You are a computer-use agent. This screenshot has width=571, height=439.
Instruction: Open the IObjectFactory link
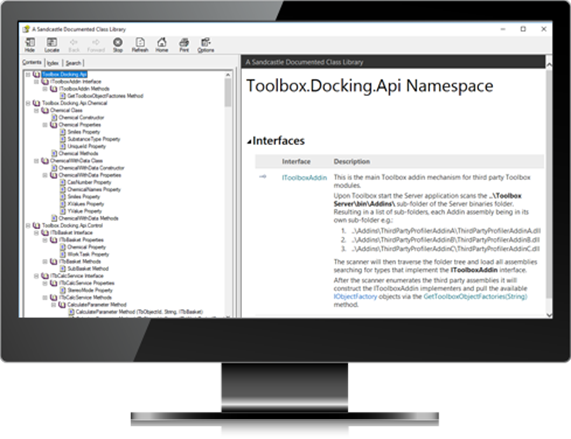tap(355, 297)
